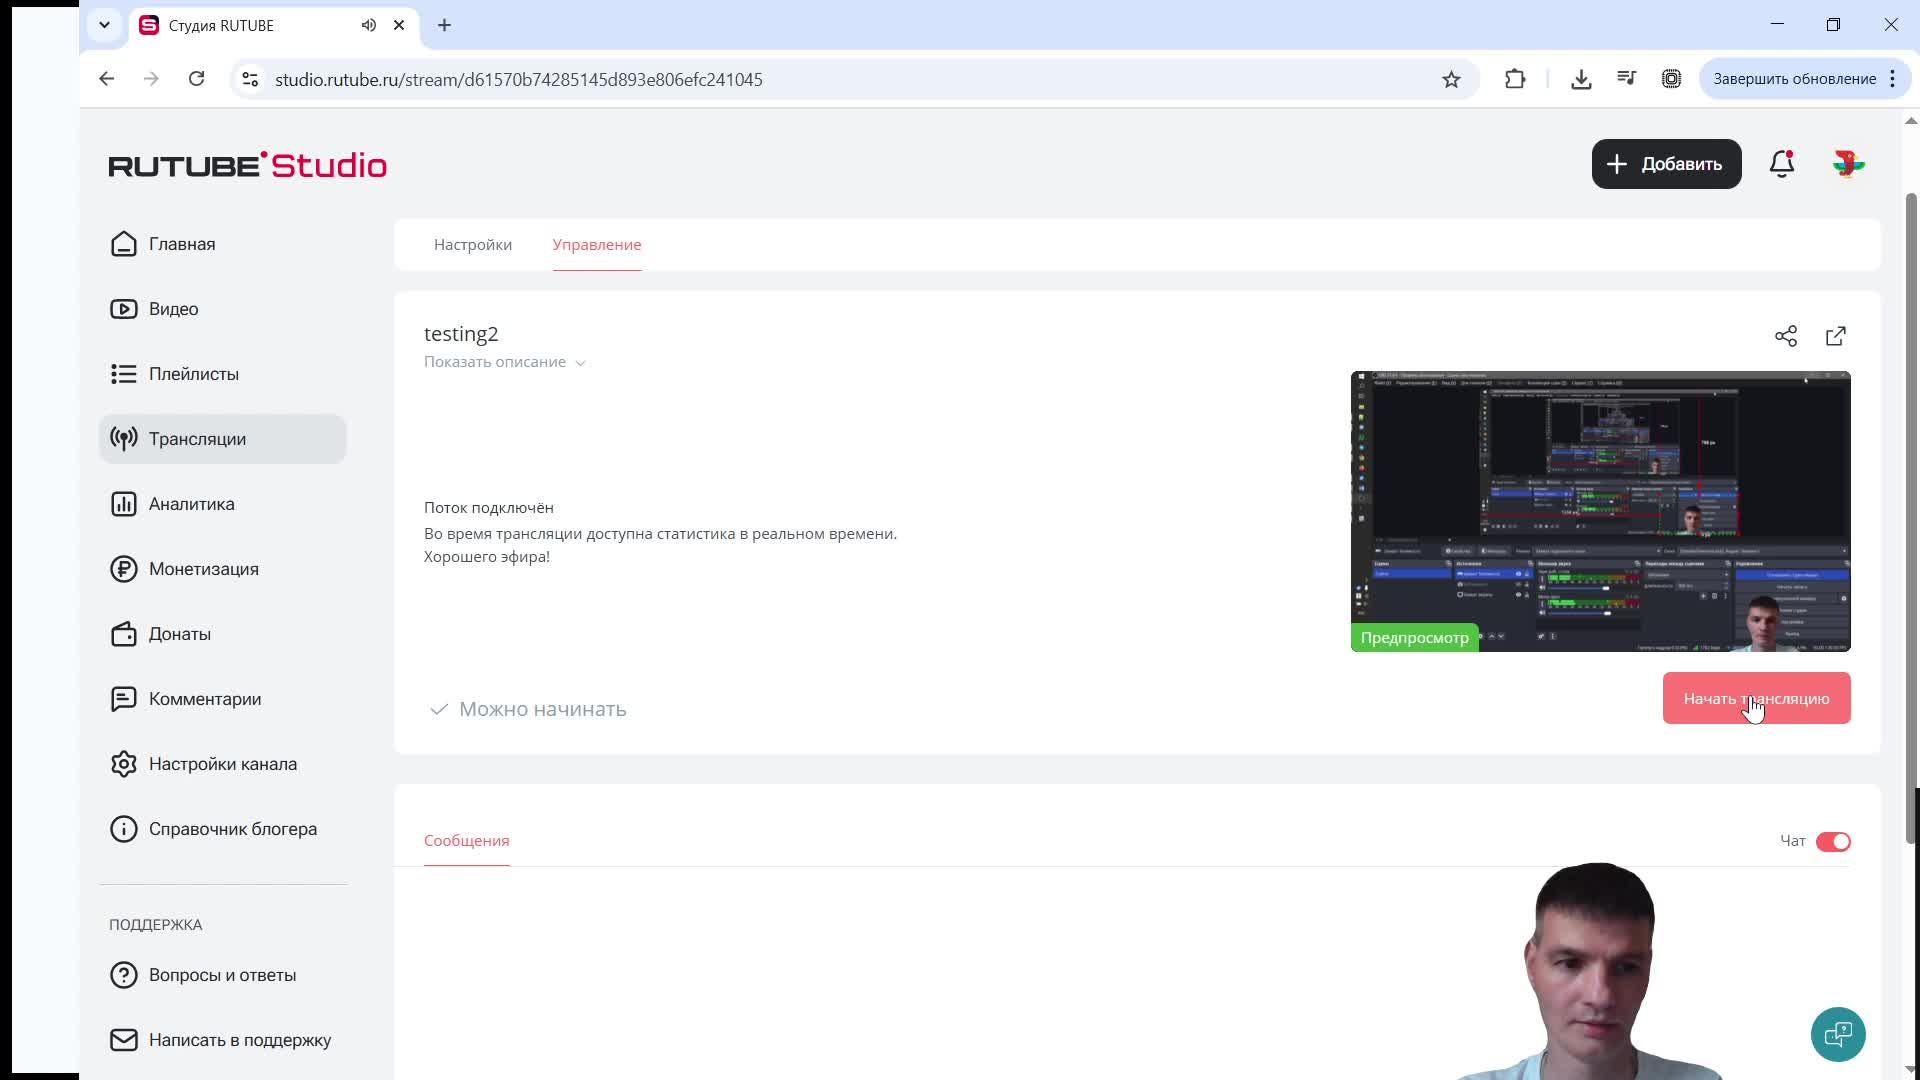Go back in browser history

click(x=107, y=79)
